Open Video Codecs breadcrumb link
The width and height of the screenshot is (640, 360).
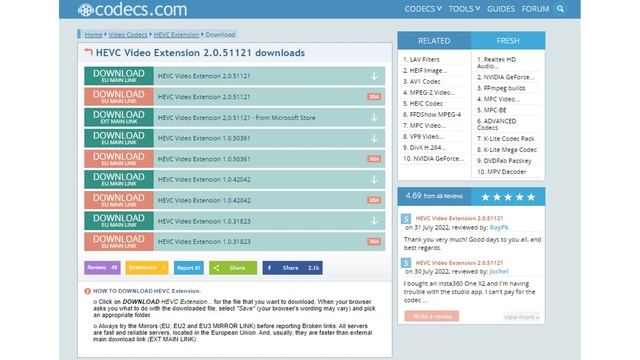(128, 35)
